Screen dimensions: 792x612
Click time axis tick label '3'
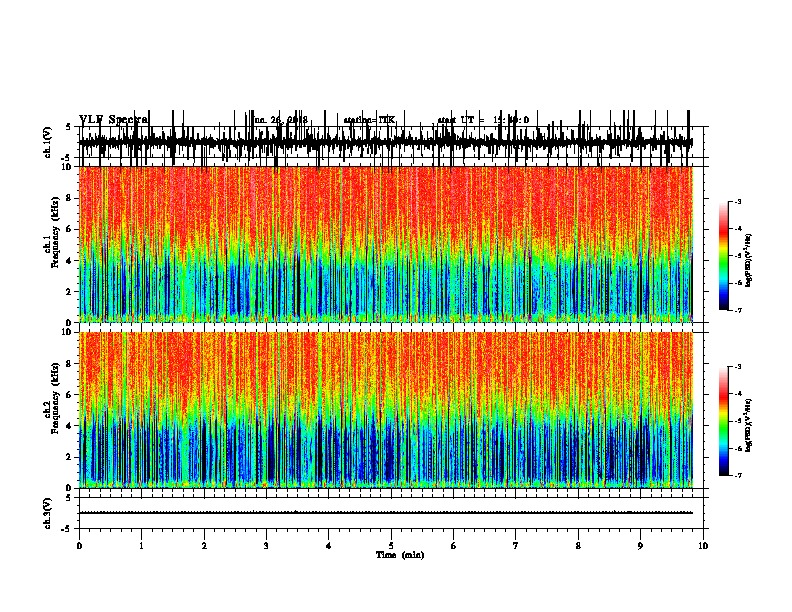coord(266,546)
